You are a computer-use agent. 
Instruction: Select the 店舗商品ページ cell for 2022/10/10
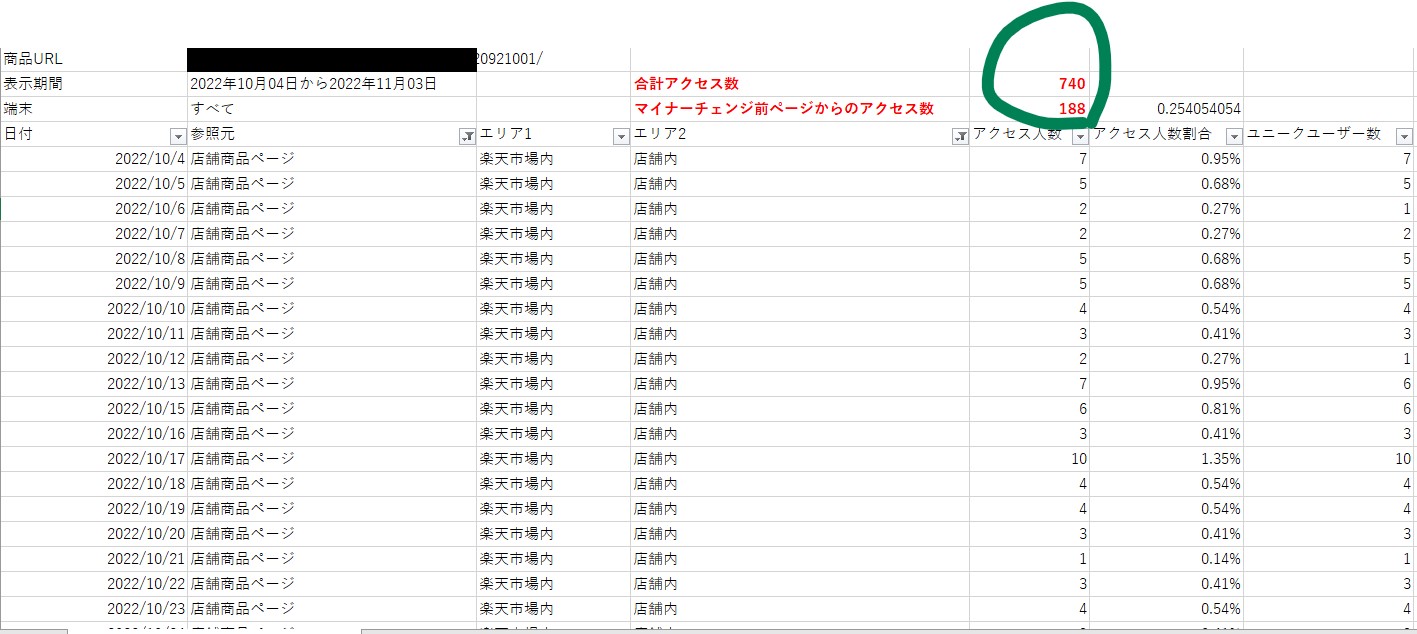click(x=331, y=309)
